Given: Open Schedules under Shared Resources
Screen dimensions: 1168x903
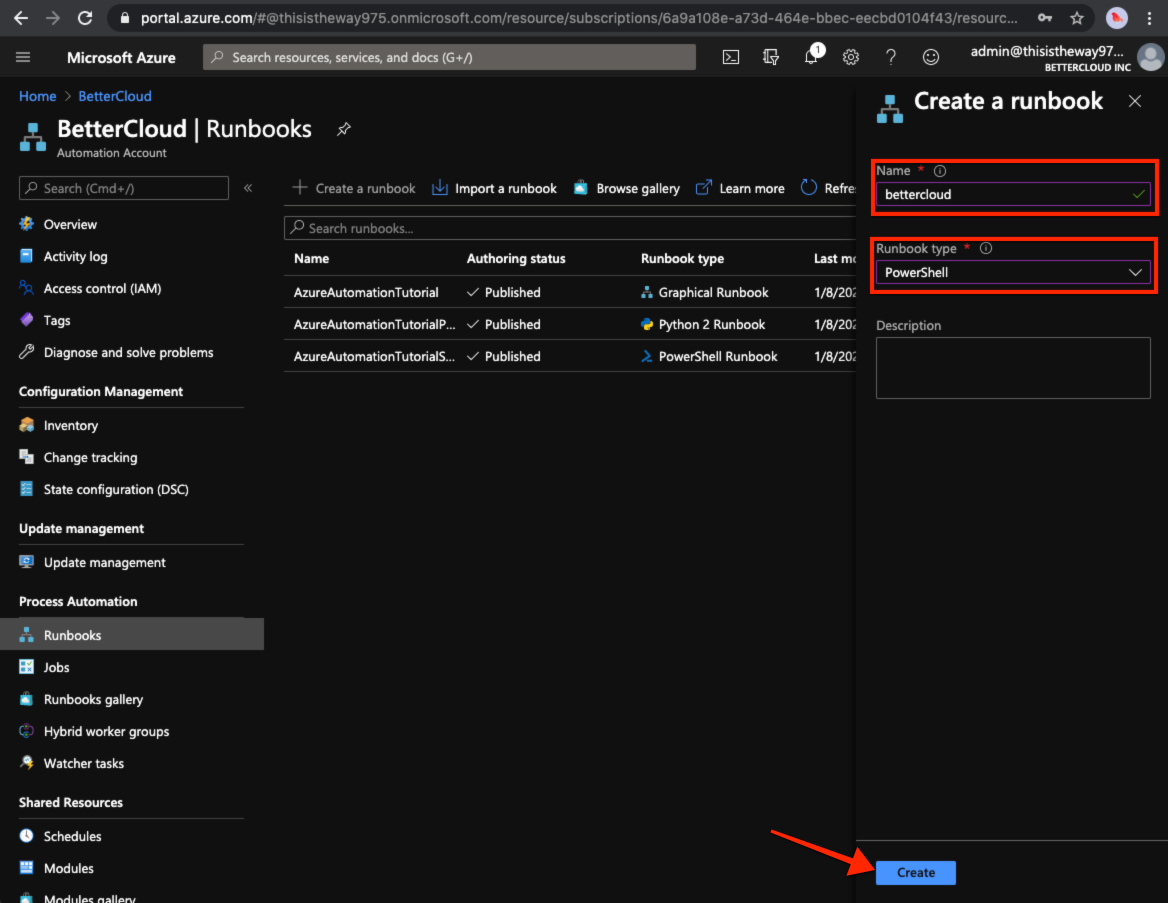Looking at the screenshot, I should coord(73,836).
